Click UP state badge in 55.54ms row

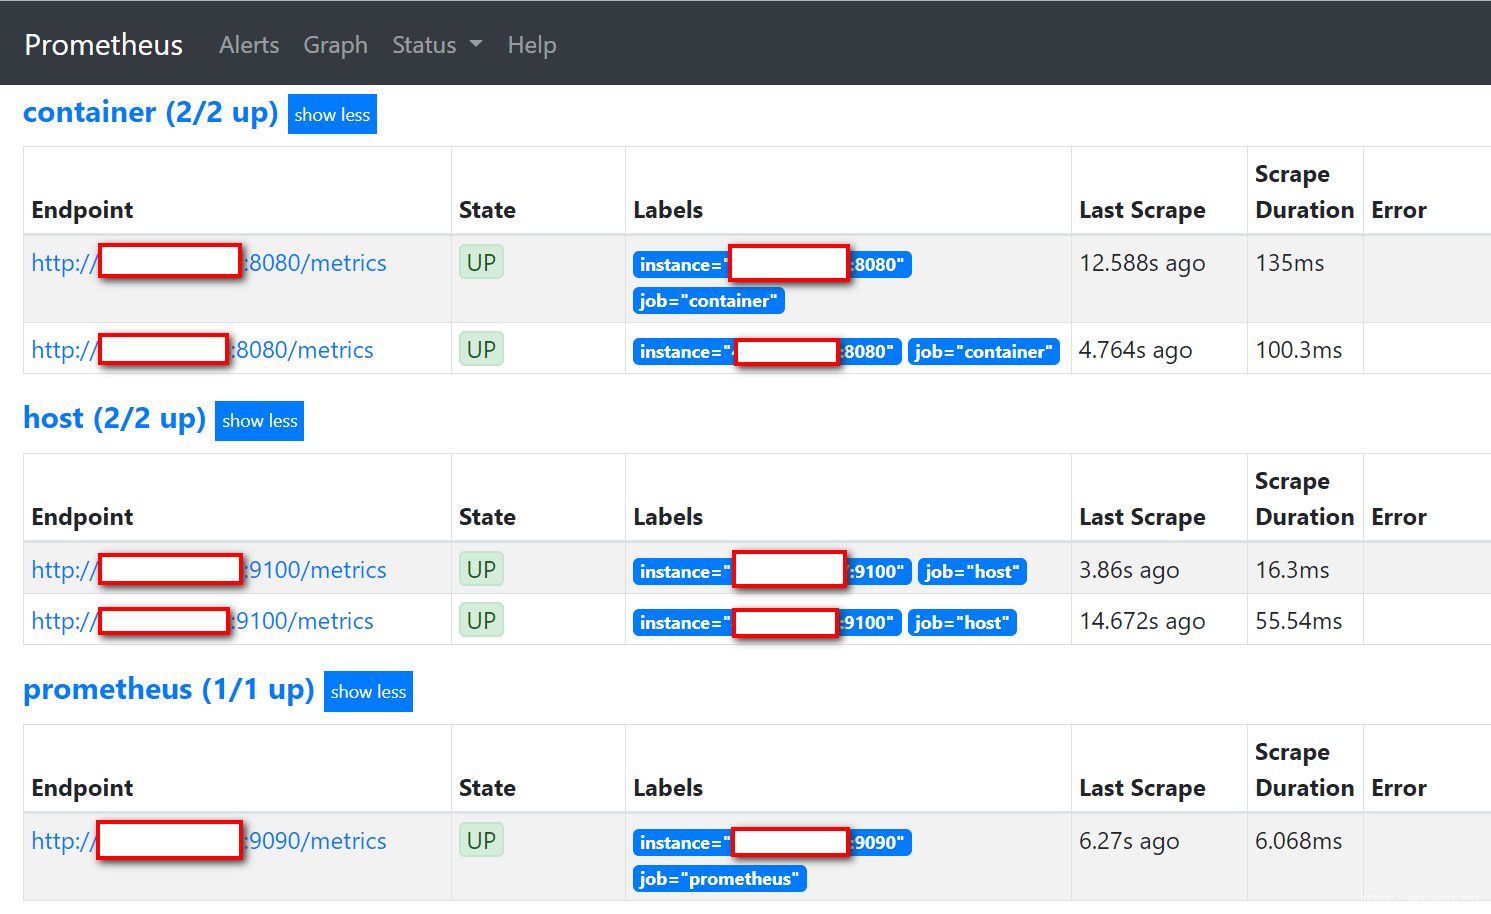click(x=481, y=621)
